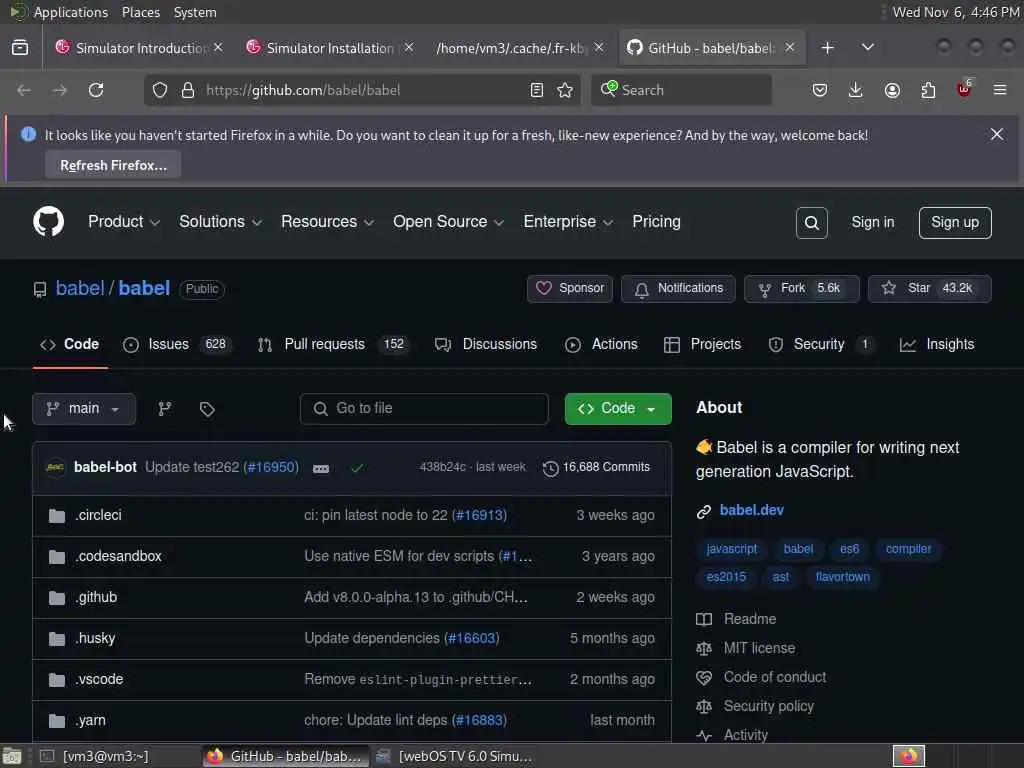Switch to the Pull requests tab

click(x=333, y=344)
